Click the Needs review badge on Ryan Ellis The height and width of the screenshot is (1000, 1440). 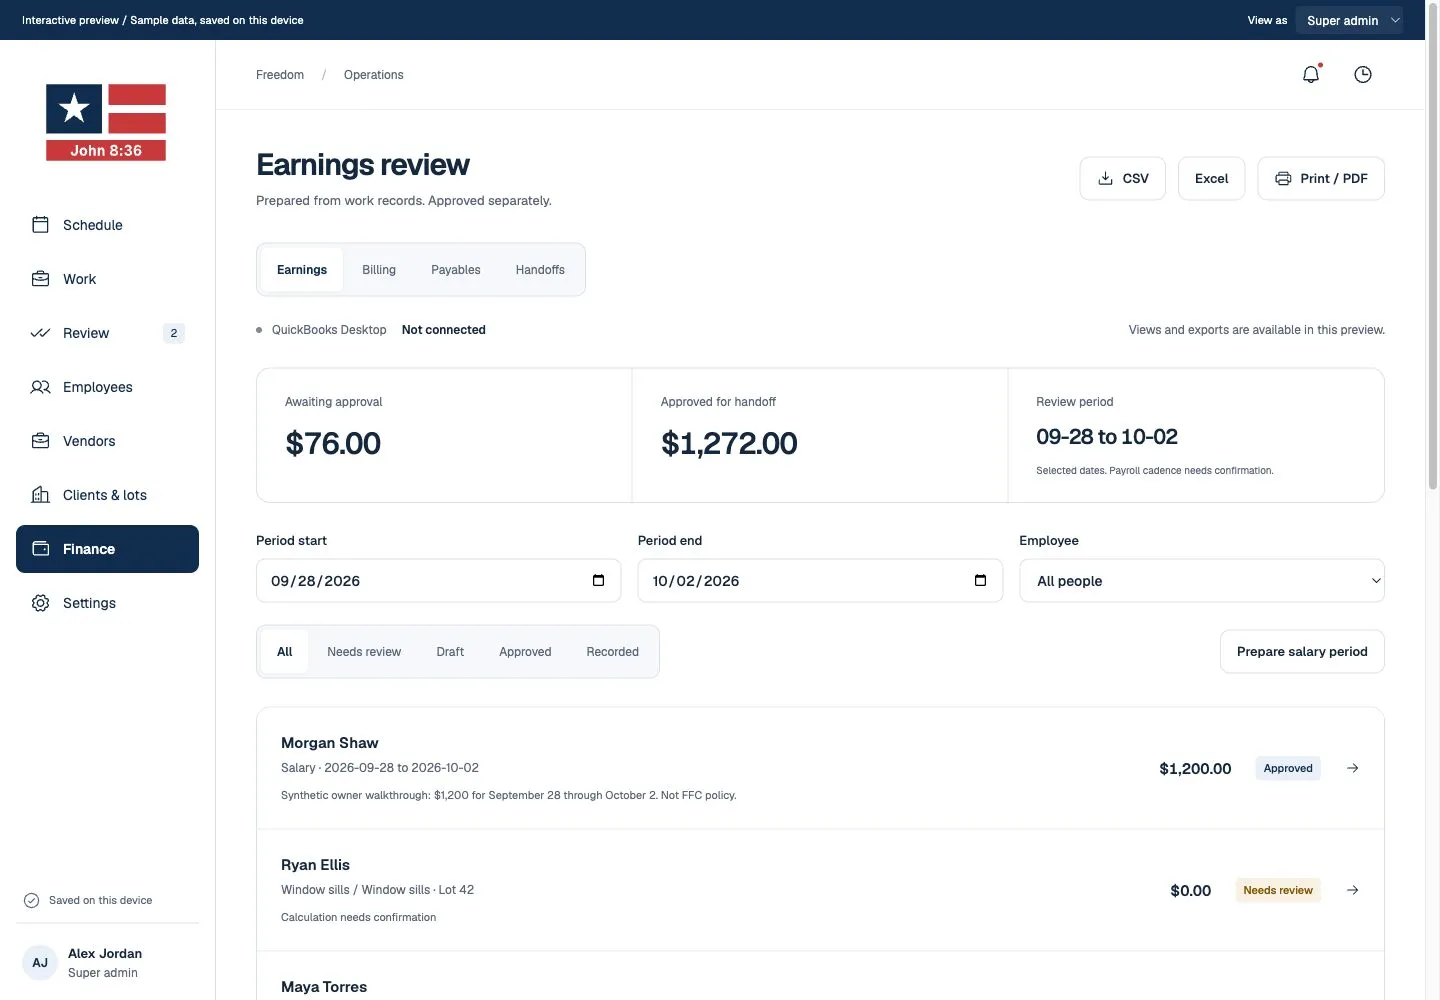coord(1278,890)
